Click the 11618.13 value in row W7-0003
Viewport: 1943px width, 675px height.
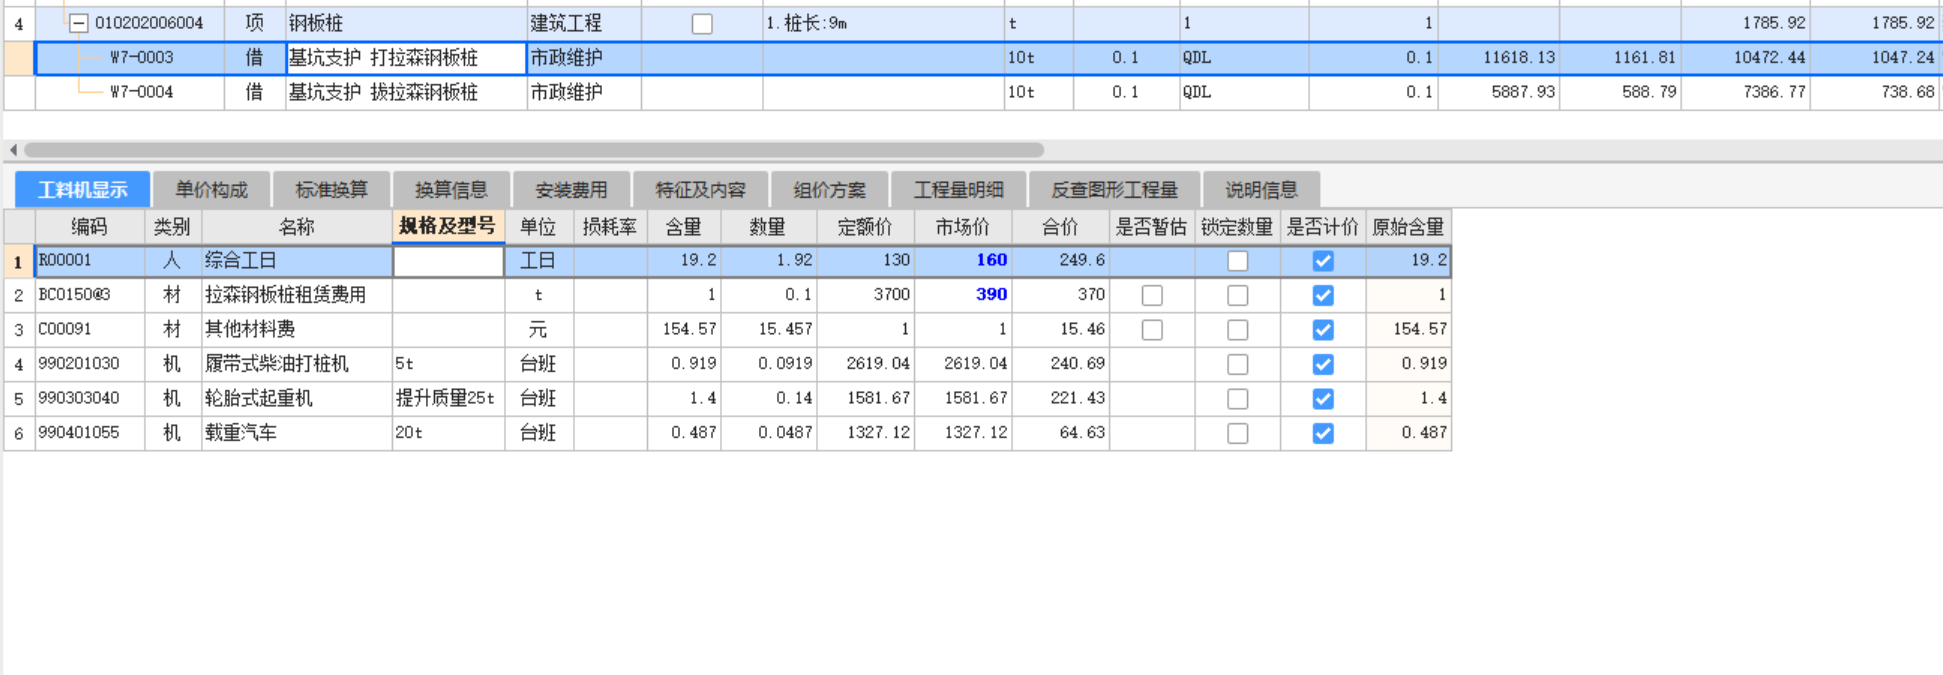coord(1499,58)
